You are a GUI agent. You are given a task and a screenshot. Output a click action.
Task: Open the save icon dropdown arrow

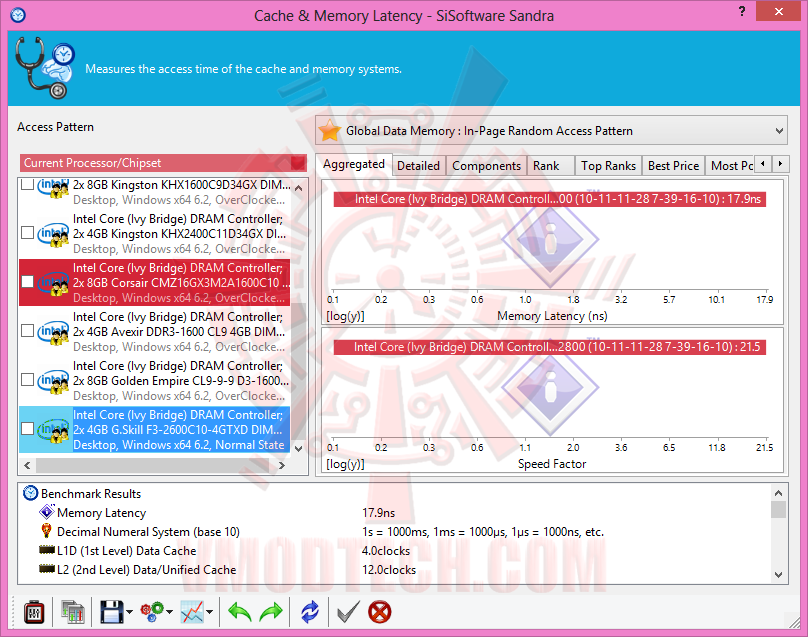pyautogui.click(x=129, y=612)
